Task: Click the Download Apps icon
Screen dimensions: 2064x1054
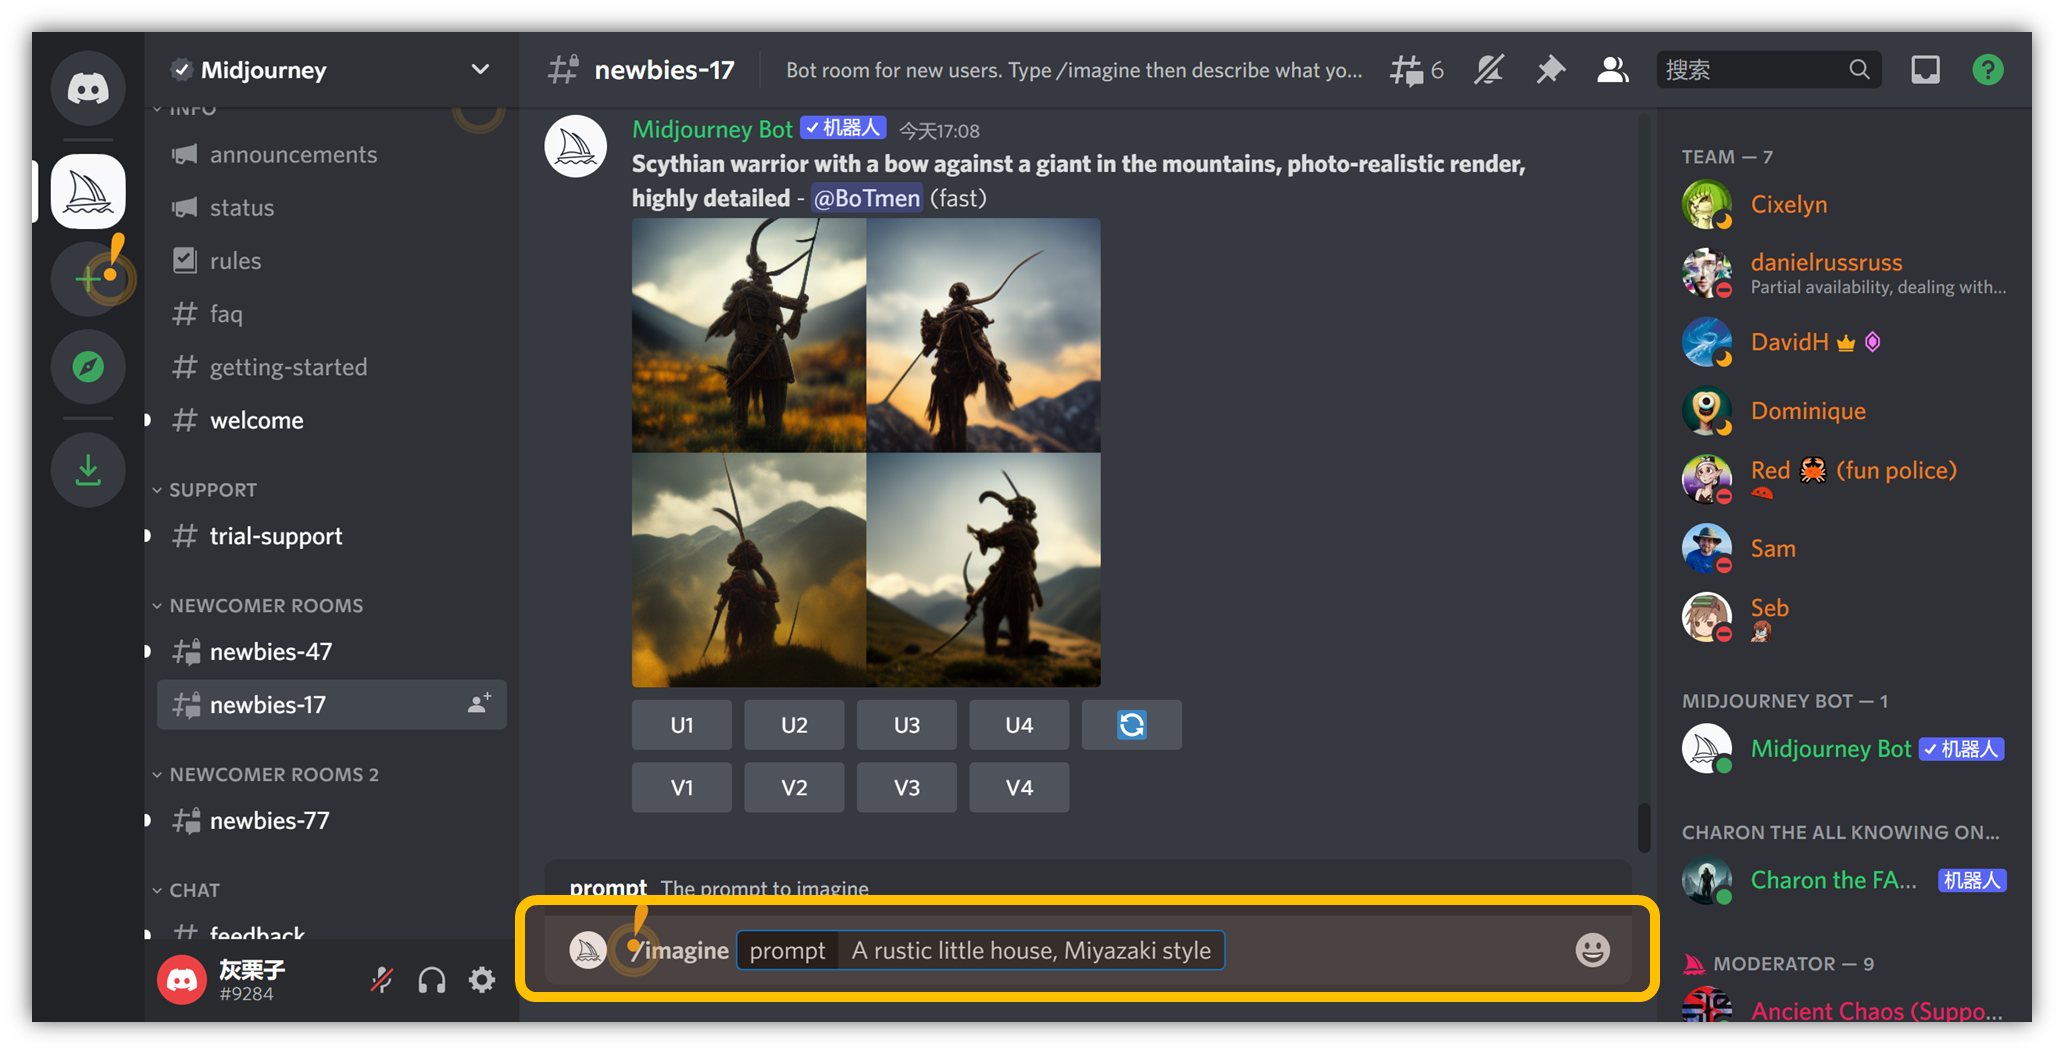Action: point(88,470)
